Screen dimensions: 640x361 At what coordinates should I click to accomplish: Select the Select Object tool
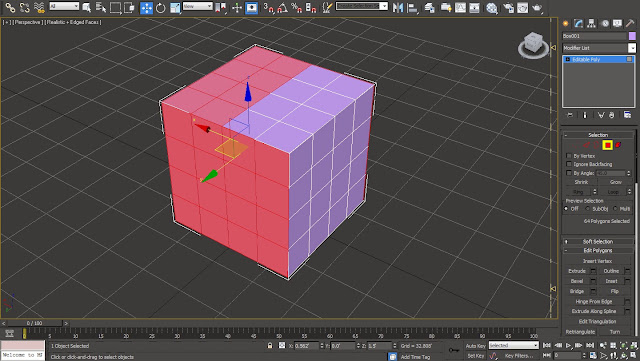[x=87, y=7]
